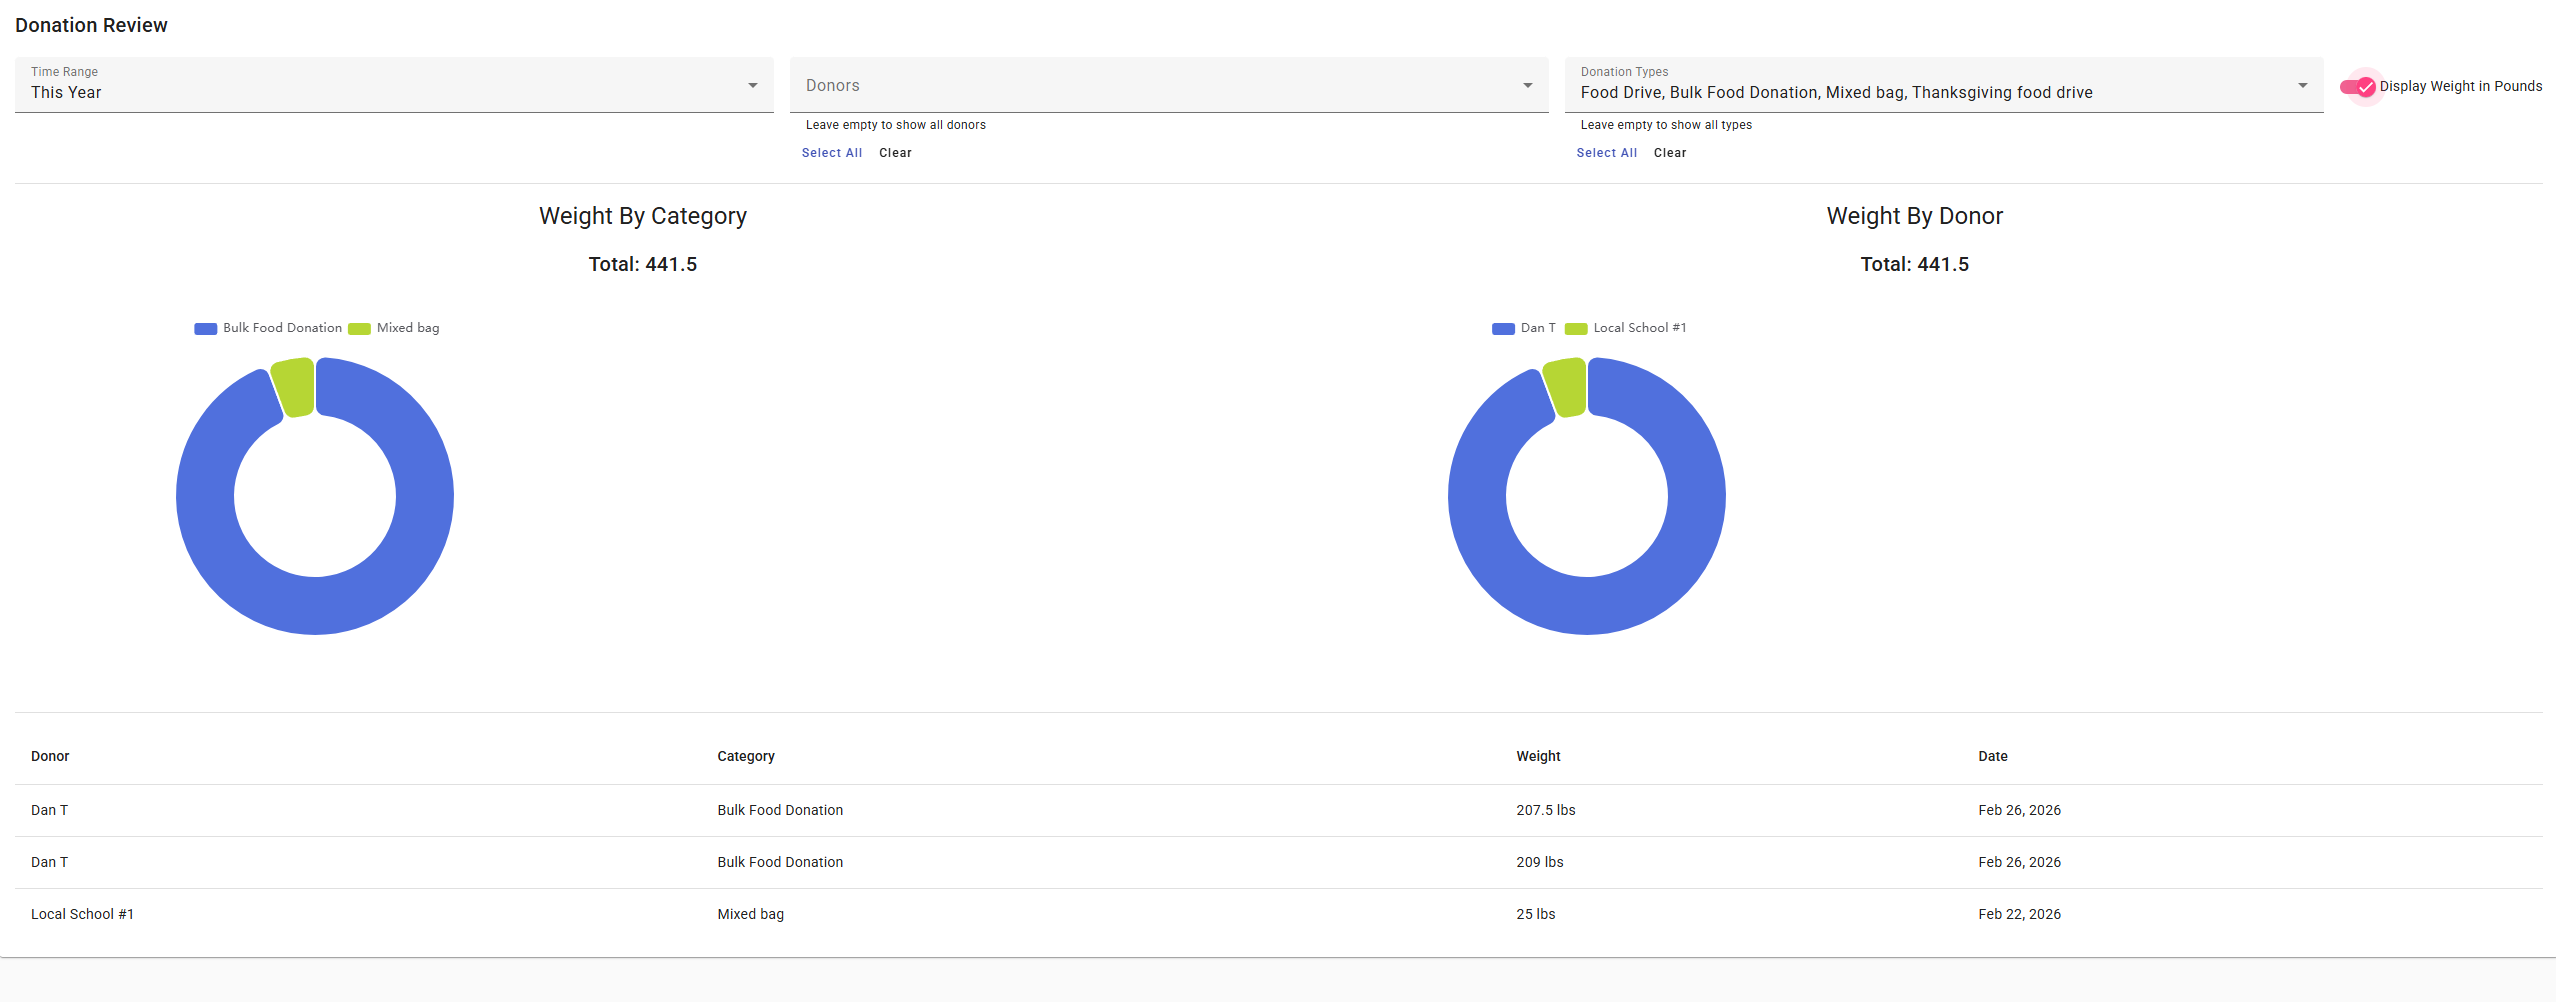
Task: Toggle the Bulk Food Donation legend entry
Action: click(x=281, y=327)
